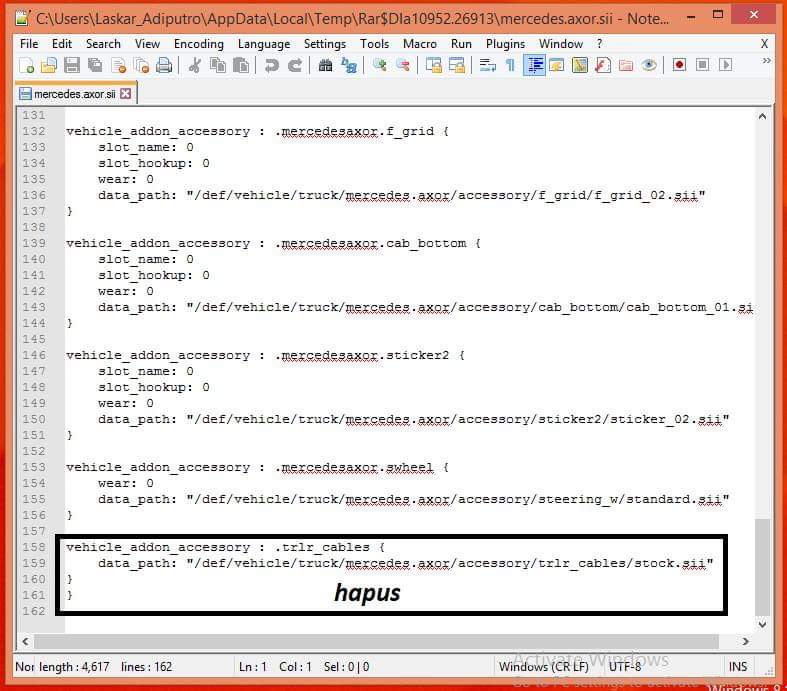
Task: Click the Cut scissors icon
Action: 194,65
